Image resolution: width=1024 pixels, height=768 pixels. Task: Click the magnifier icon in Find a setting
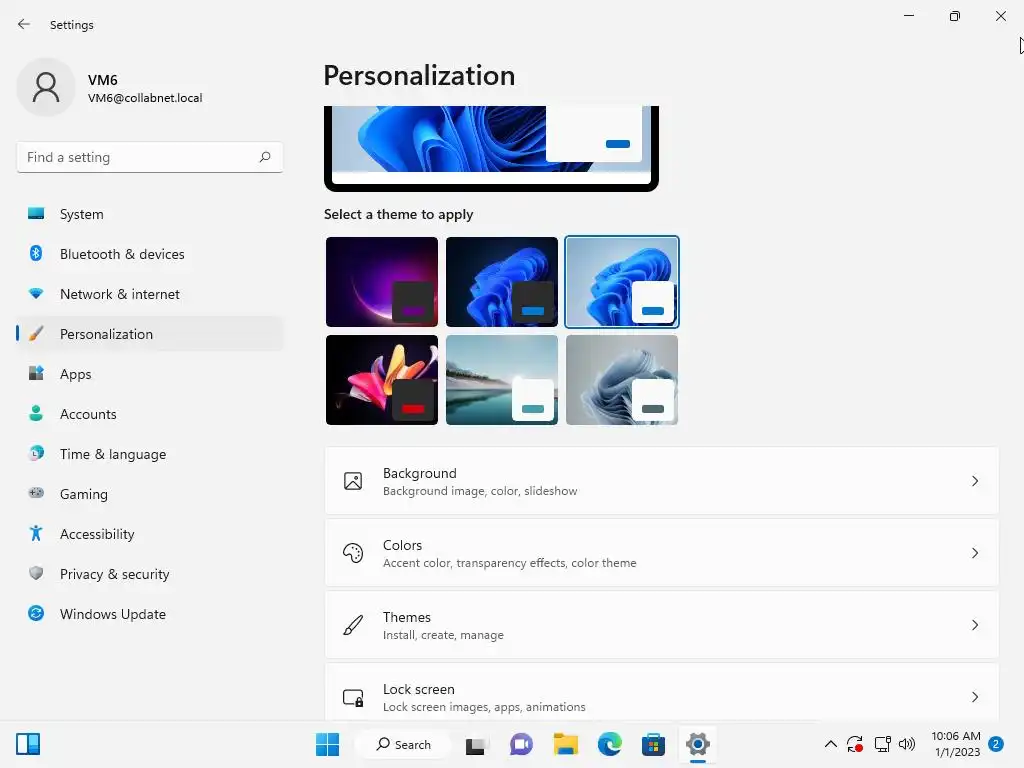coord(264,157)
